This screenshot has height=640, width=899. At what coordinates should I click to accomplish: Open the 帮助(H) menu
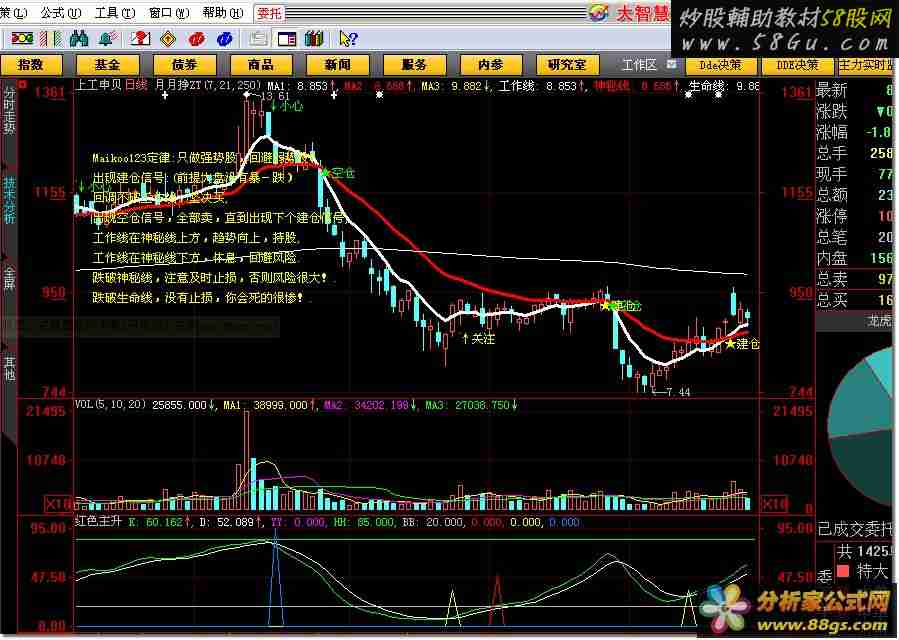tap(222, 12)
